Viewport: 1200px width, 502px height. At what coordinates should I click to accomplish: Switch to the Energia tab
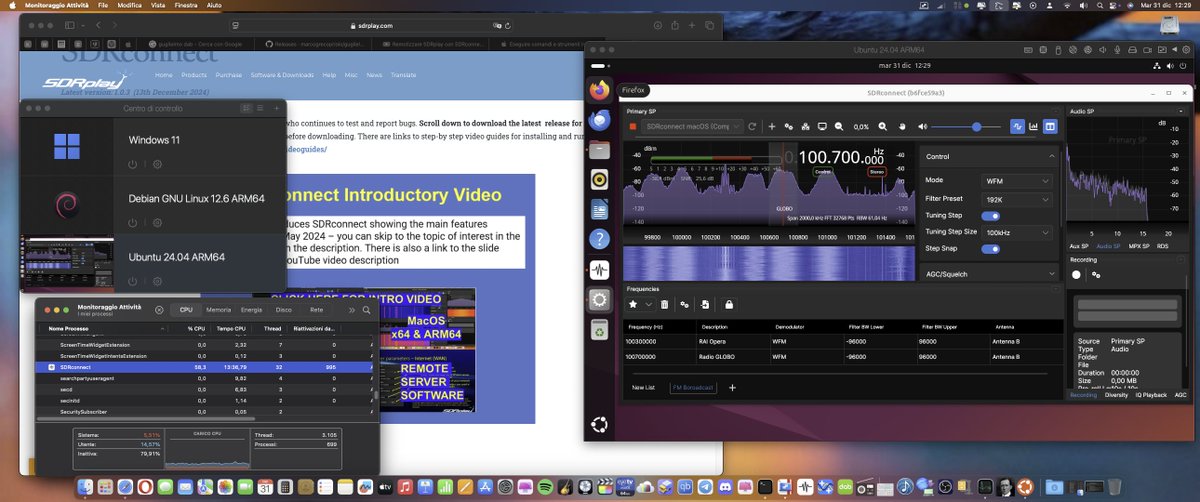tap(251, 310)
